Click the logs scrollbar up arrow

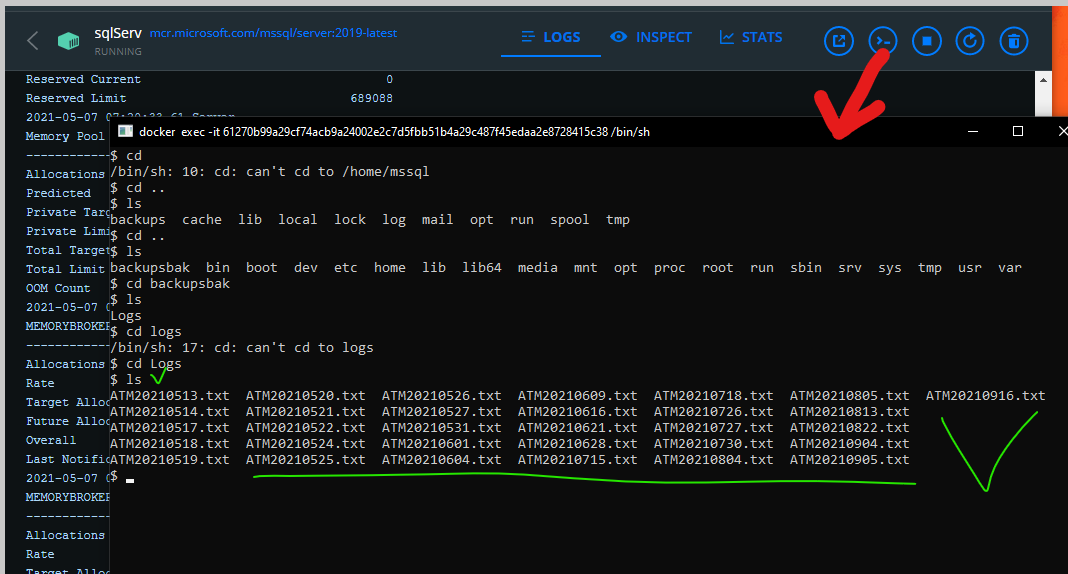(x=1043, y=80)
